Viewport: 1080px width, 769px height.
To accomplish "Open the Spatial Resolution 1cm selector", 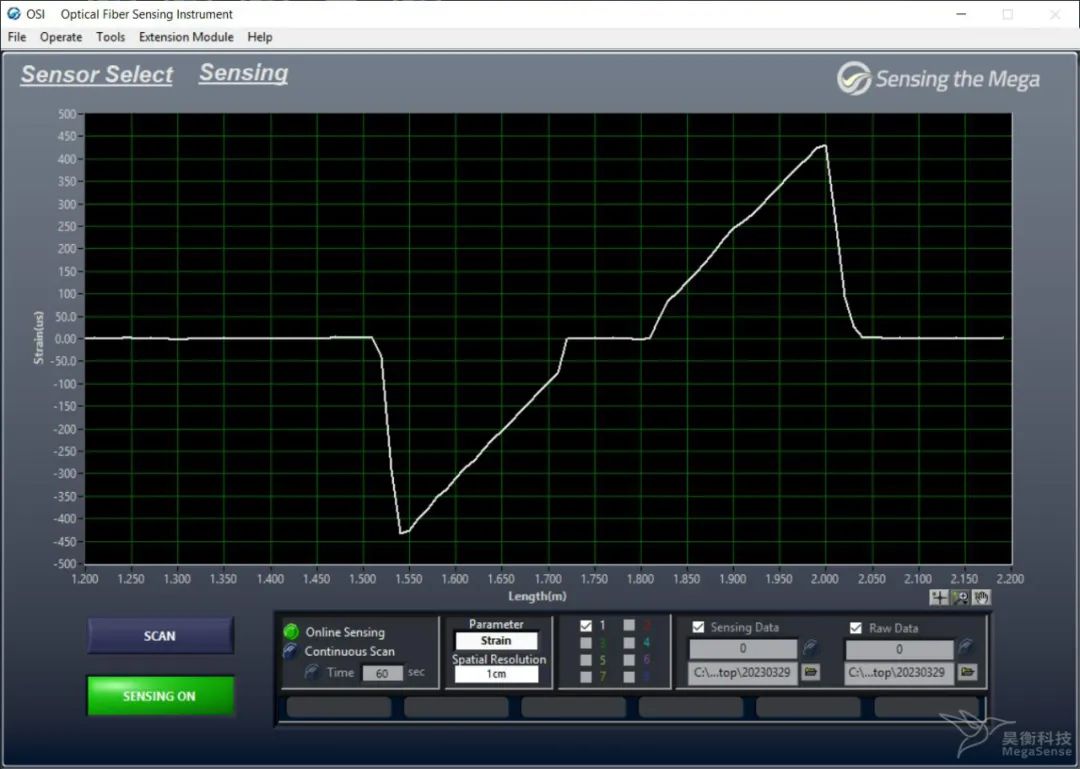I will pos(496,674).
